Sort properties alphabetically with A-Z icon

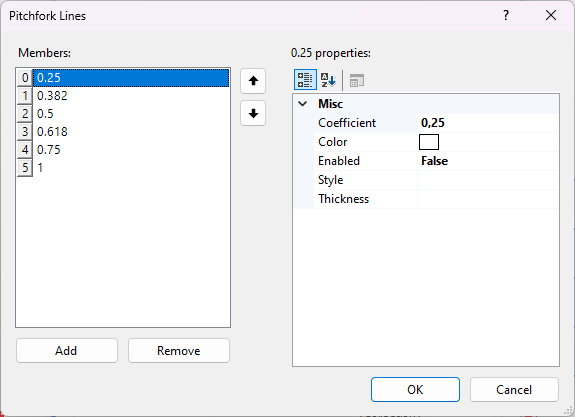coord(328,80)
